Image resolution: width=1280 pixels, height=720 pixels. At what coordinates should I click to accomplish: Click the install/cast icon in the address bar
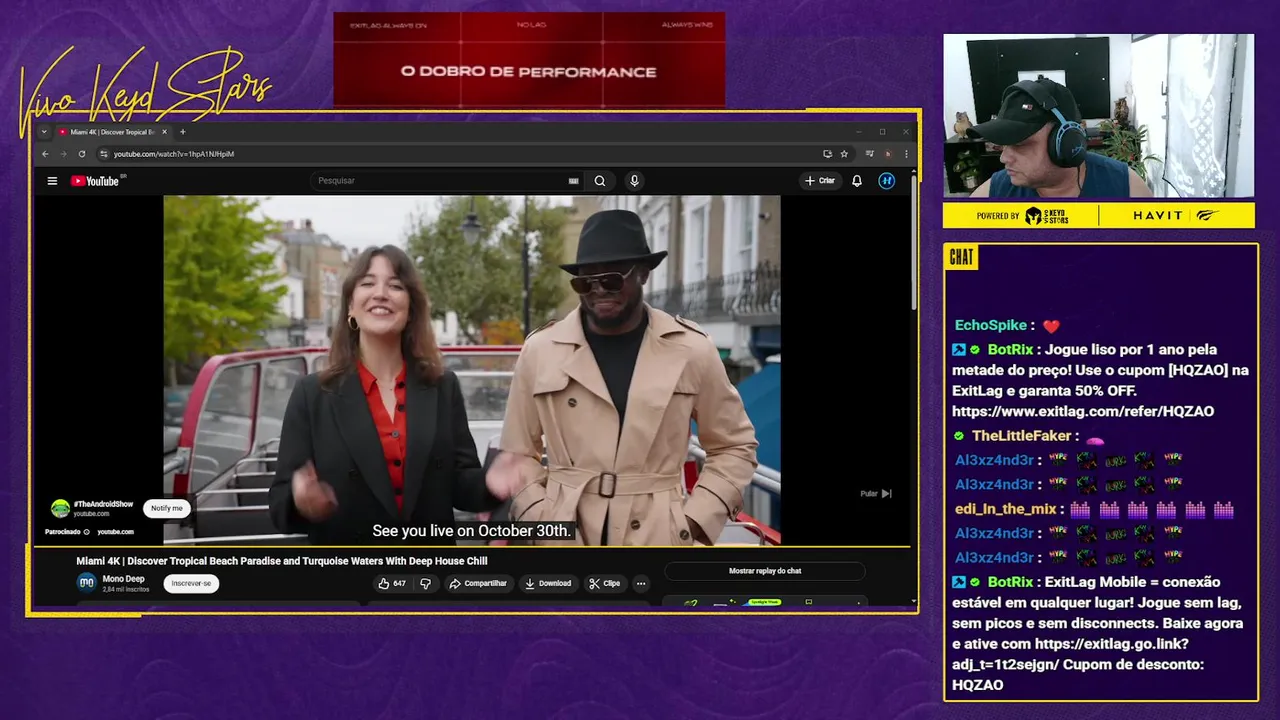(827, 154)
